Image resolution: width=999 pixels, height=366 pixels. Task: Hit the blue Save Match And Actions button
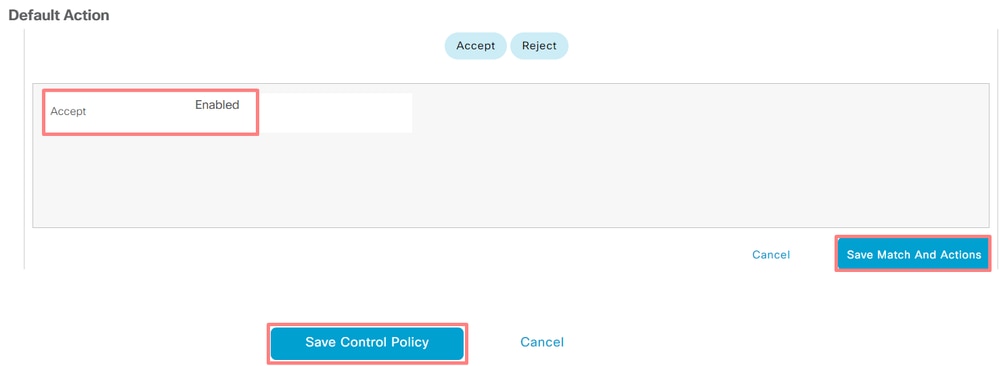click(x=913, y=254)
